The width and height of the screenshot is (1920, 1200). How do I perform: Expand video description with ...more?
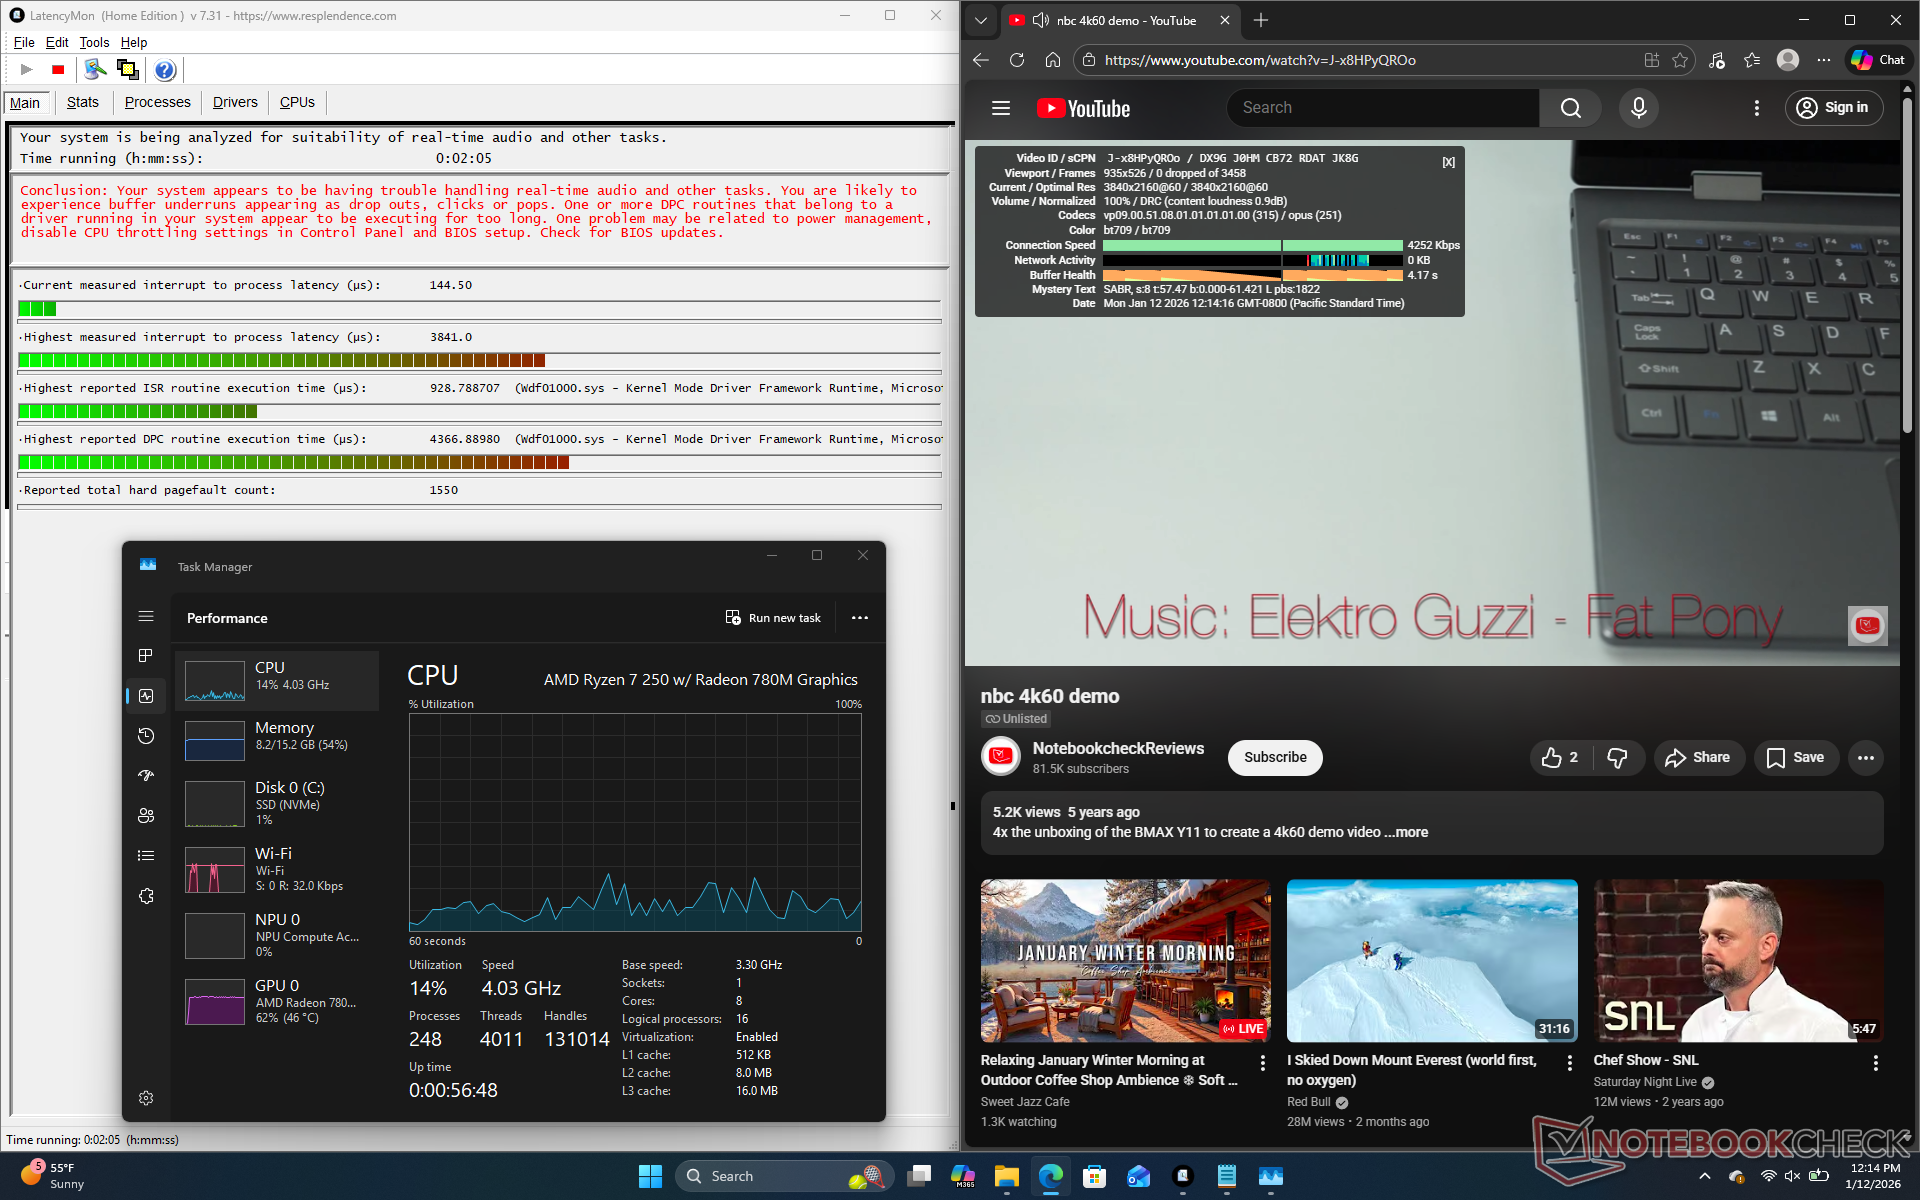[1411, 832]
